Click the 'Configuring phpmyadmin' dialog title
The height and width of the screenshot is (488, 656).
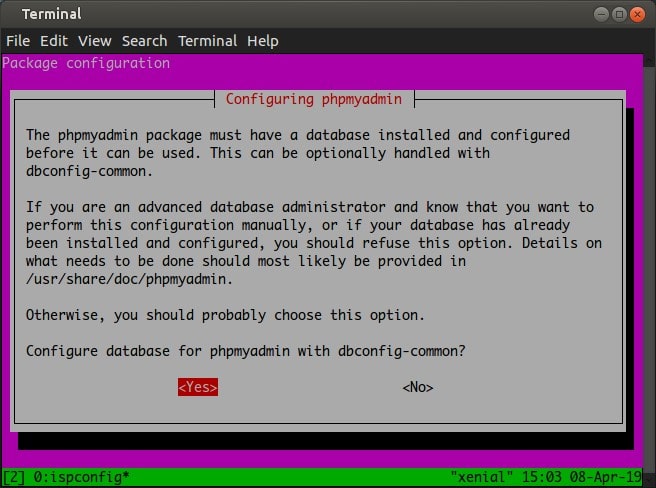pos(314,99)
